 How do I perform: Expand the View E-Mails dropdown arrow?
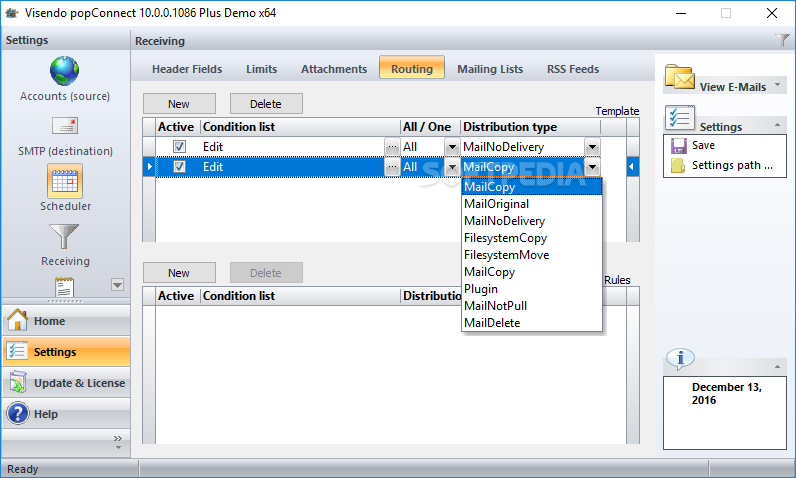click(777, 85)
